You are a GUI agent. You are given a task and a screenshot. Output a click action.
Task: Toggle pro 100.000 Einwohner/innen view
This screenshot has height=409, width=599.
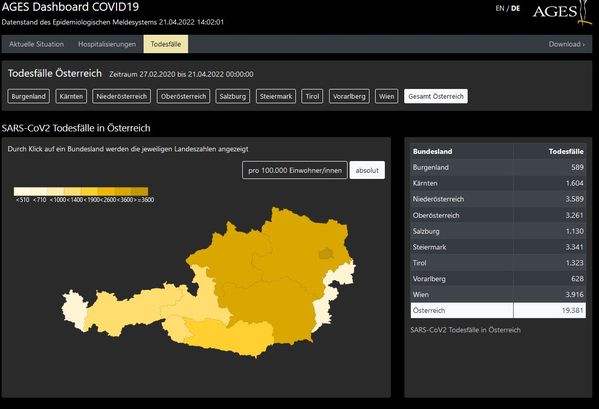tap(295, 170)
